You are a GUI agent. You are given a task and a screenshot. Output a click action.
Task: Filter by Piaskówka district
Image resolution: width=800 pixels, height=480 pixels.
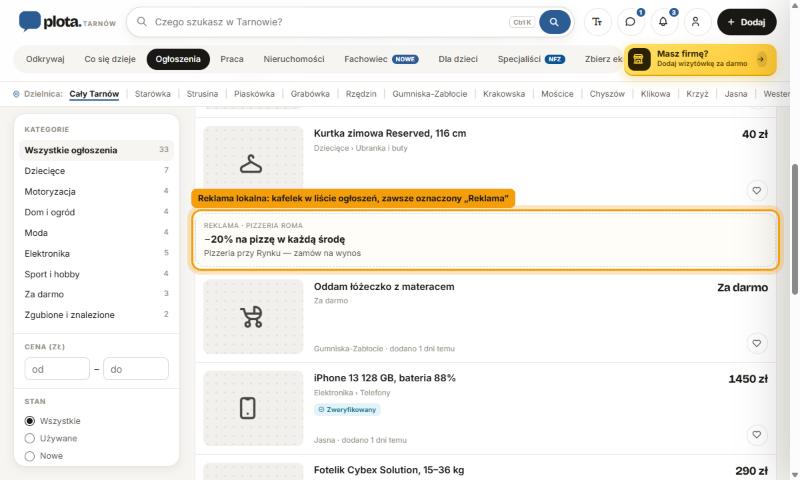(254, 94)
